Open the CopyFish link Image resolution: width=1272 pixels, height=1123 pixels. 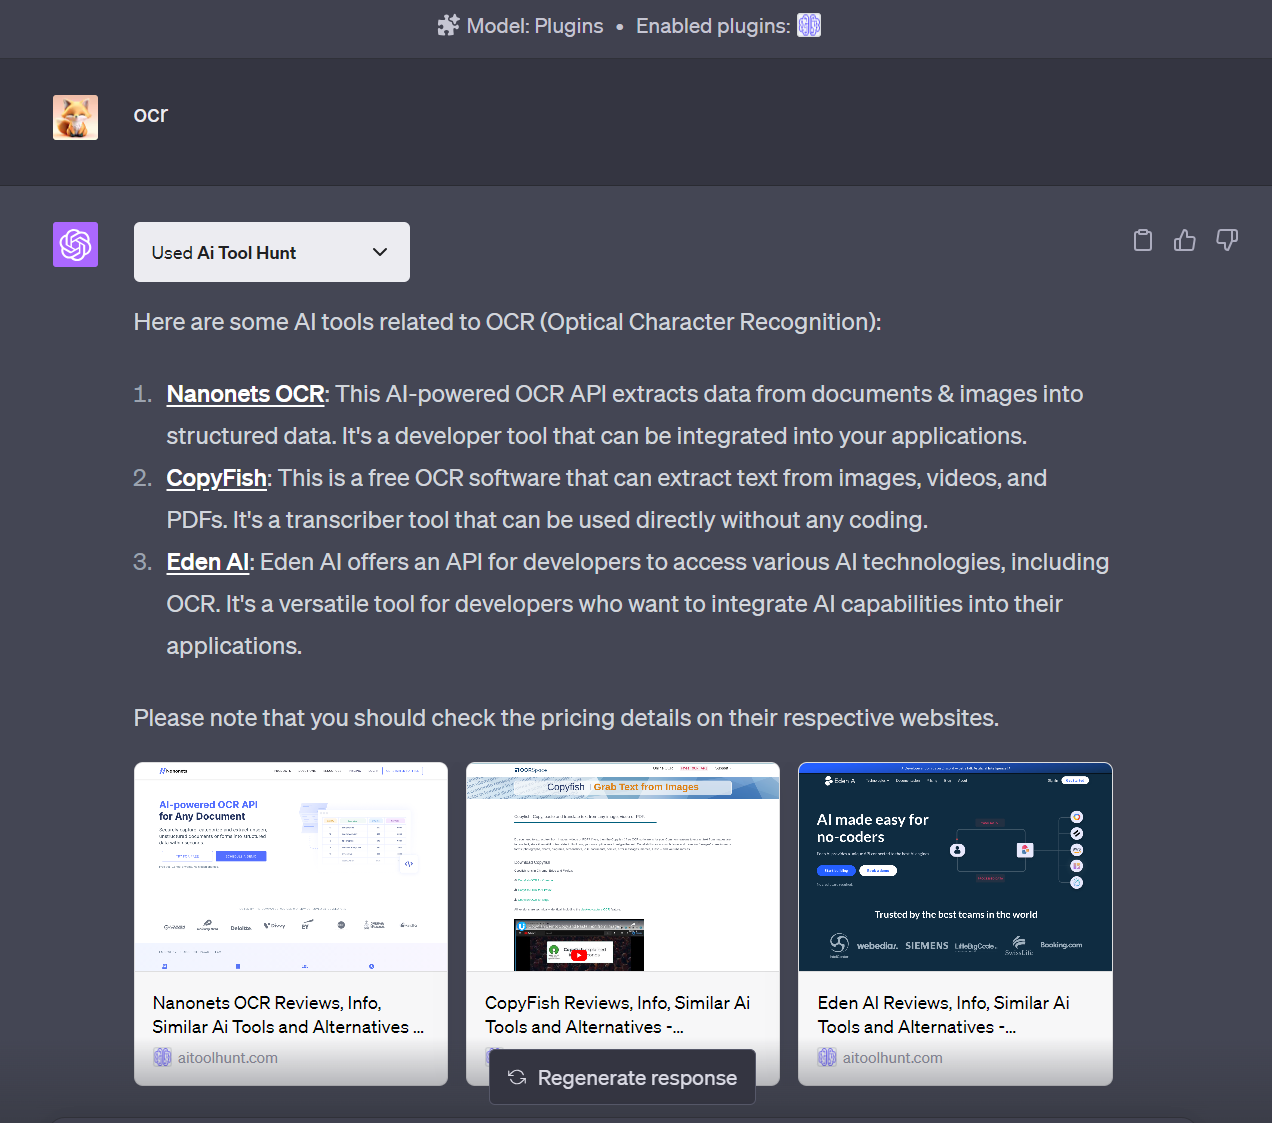pos(216,478)
